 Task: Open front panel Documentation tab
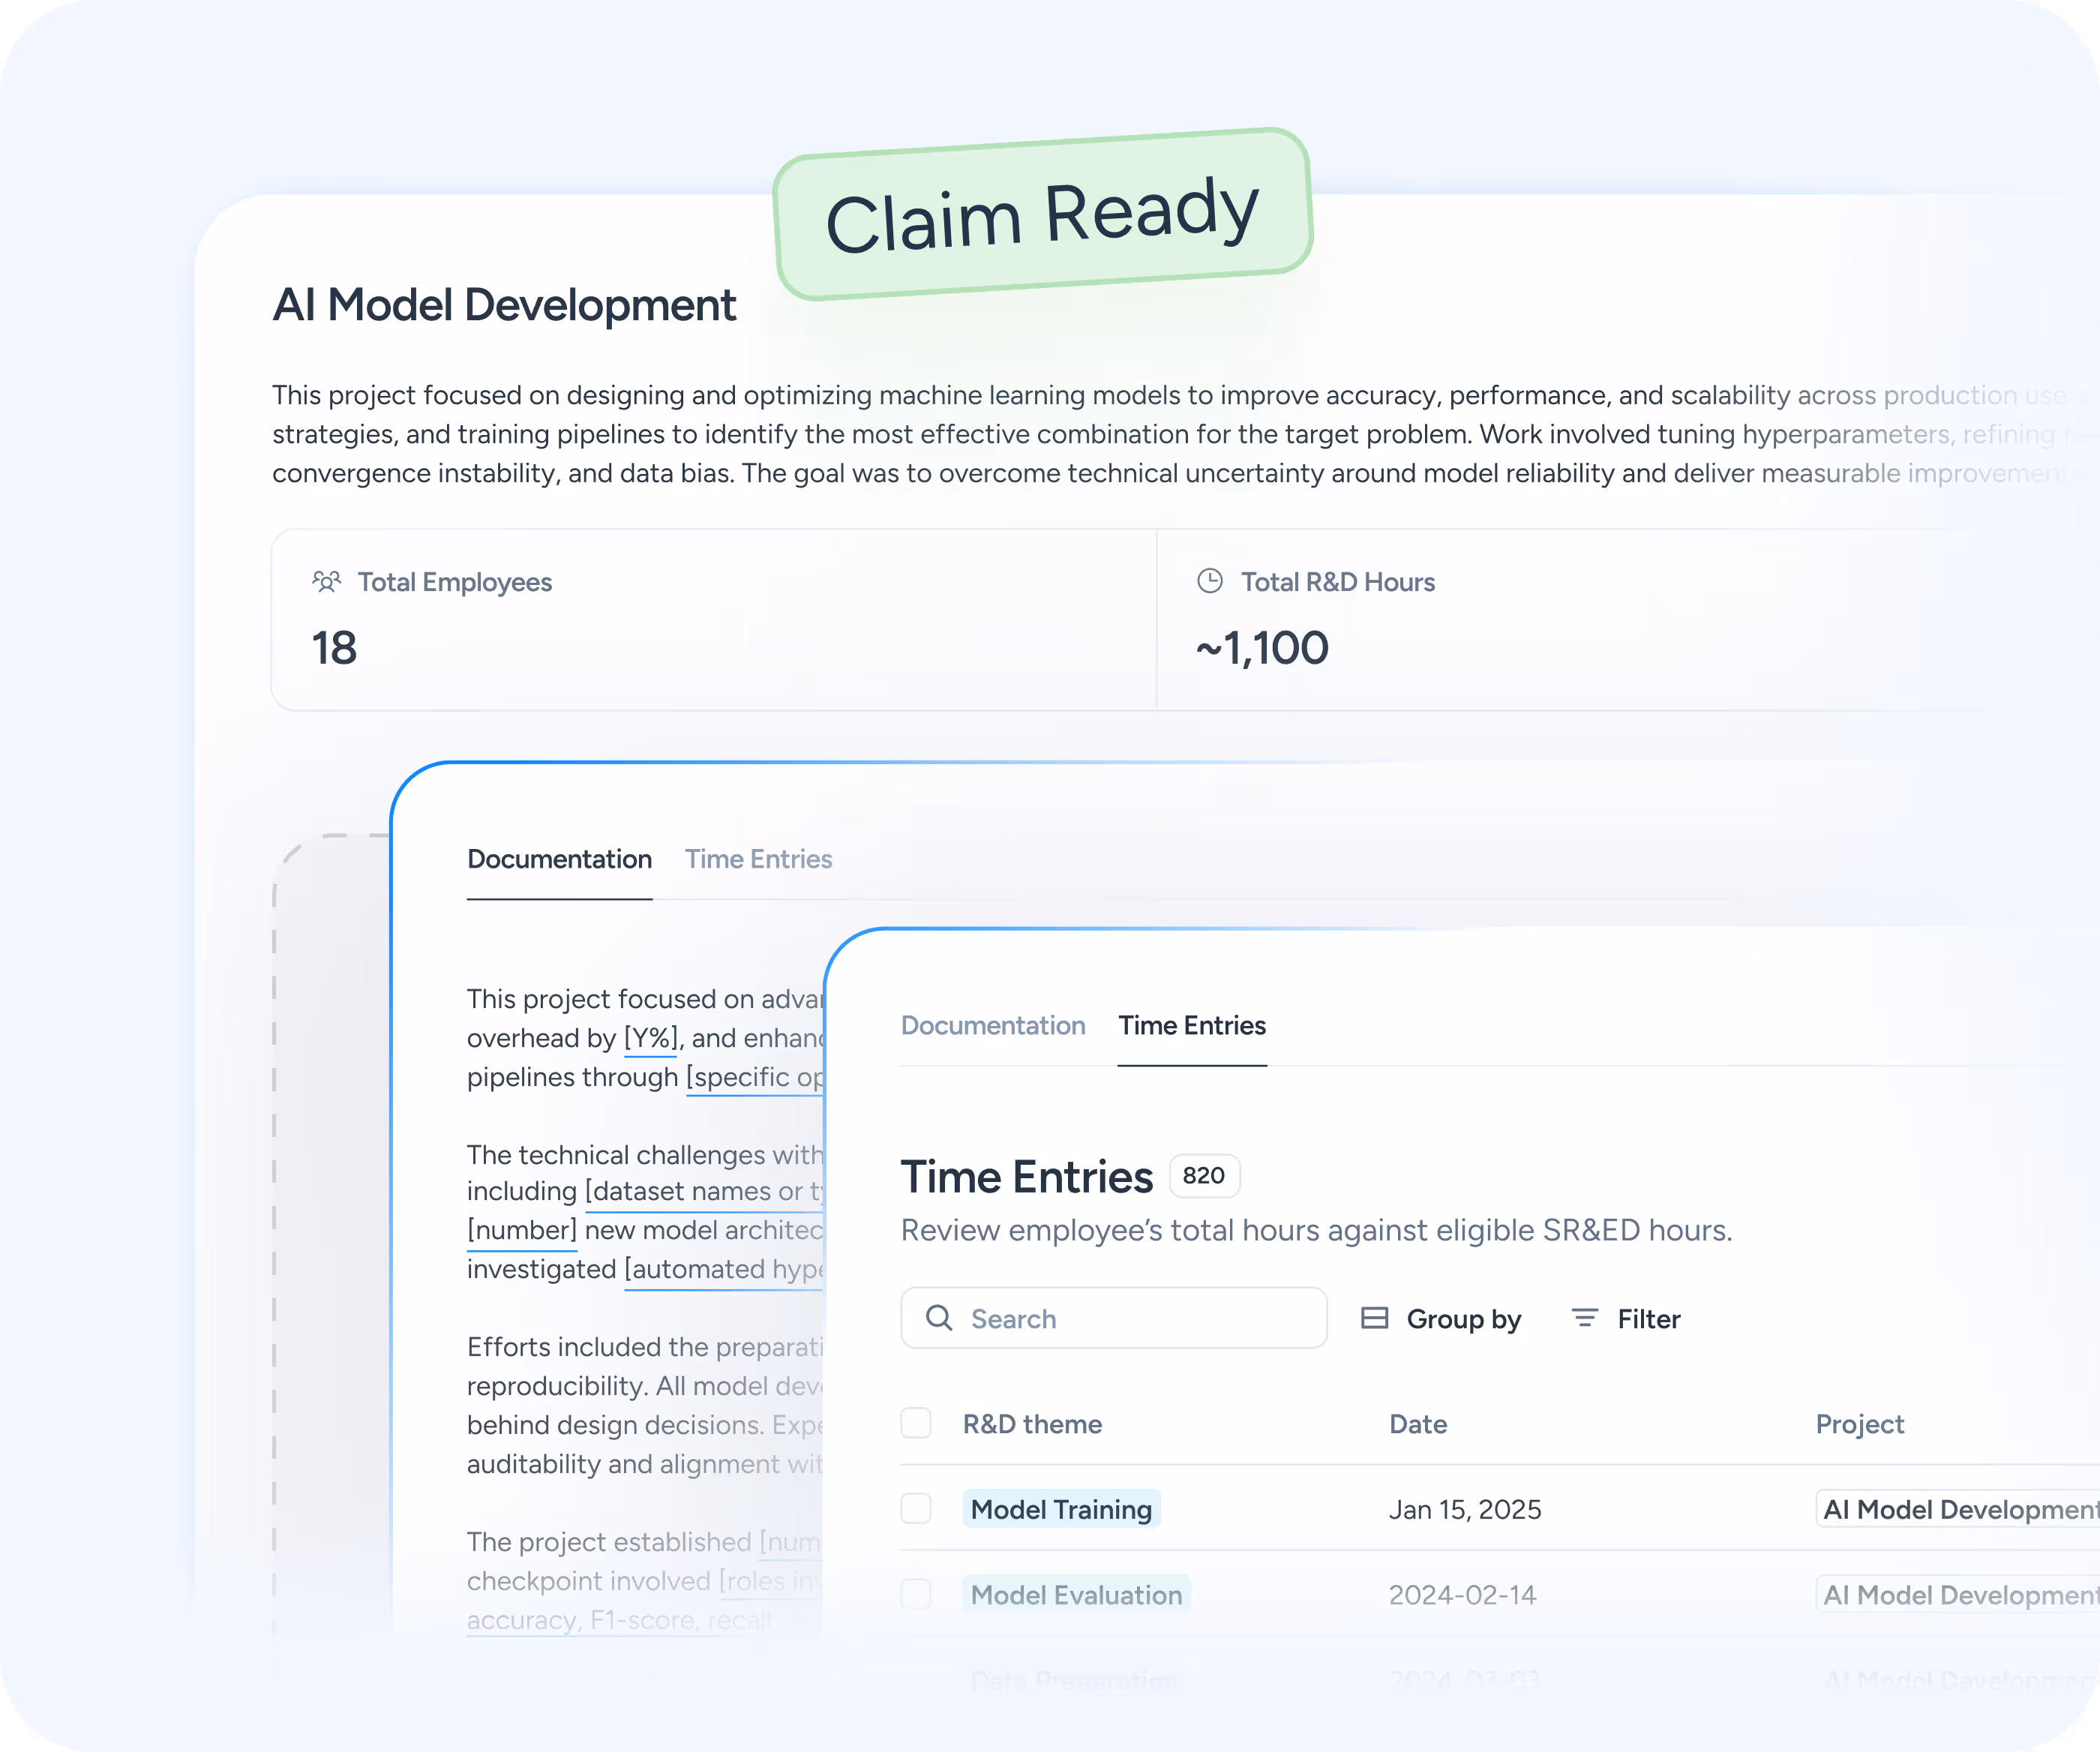tap(992, 1026)
